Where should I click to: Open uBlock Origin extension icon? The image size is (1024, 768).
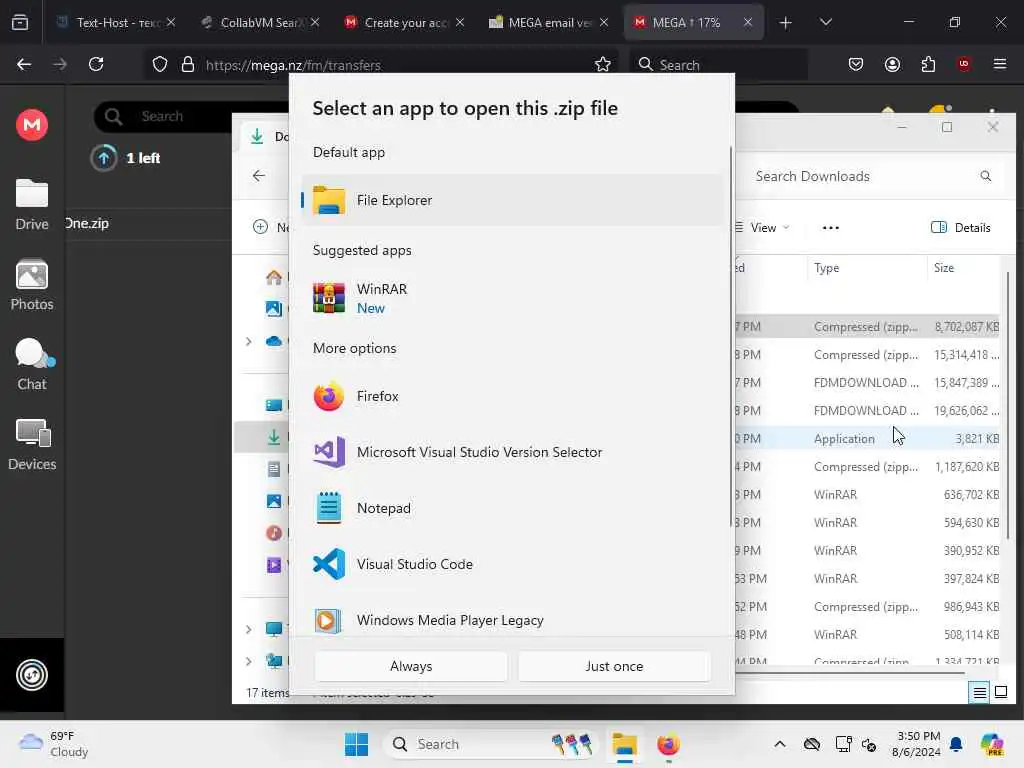(964, 64)
